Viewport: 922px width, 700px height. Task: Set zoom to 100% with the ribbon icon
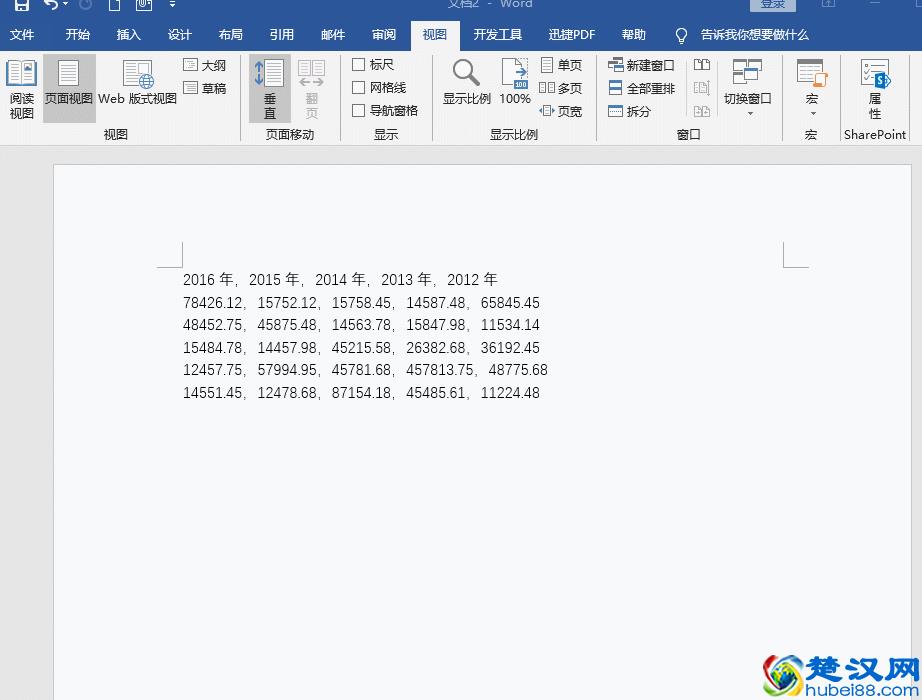point(514,82)
